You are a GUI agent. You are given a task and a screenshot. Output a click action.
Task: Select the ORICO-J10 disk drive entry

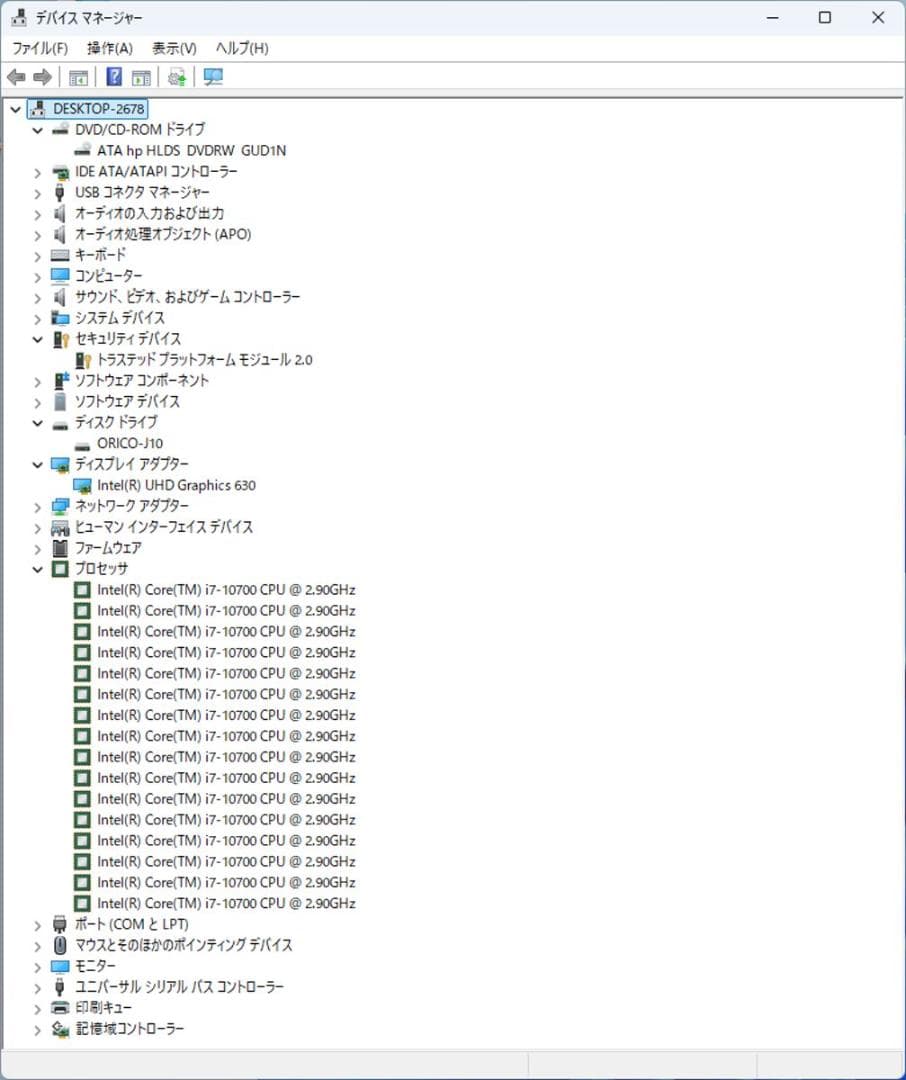pos(128,443)
